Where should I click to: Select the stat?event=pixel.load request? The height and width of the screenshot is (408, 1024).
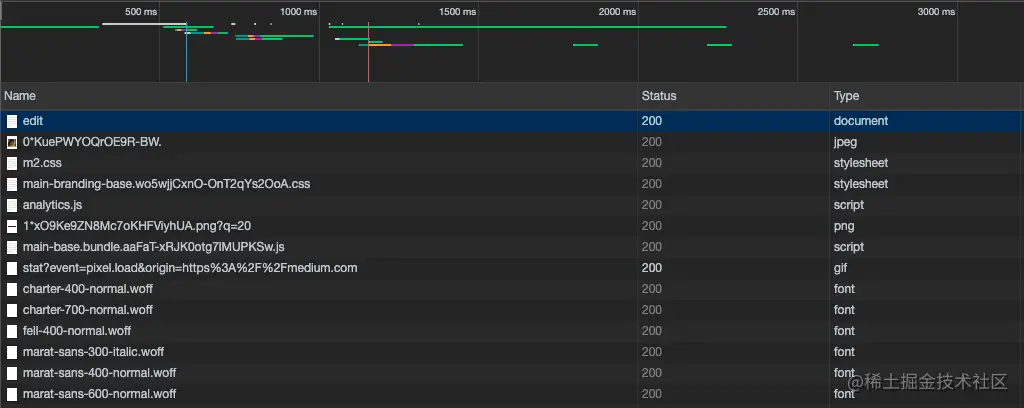(512, 268)
